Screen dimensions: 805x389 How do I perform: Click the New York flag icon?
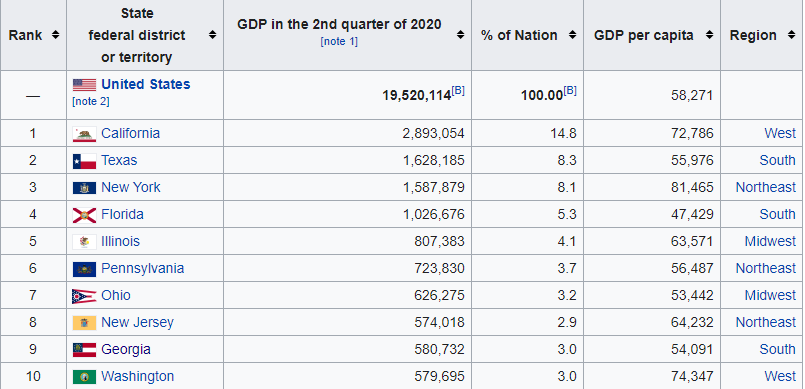click(x=84, y=188)
